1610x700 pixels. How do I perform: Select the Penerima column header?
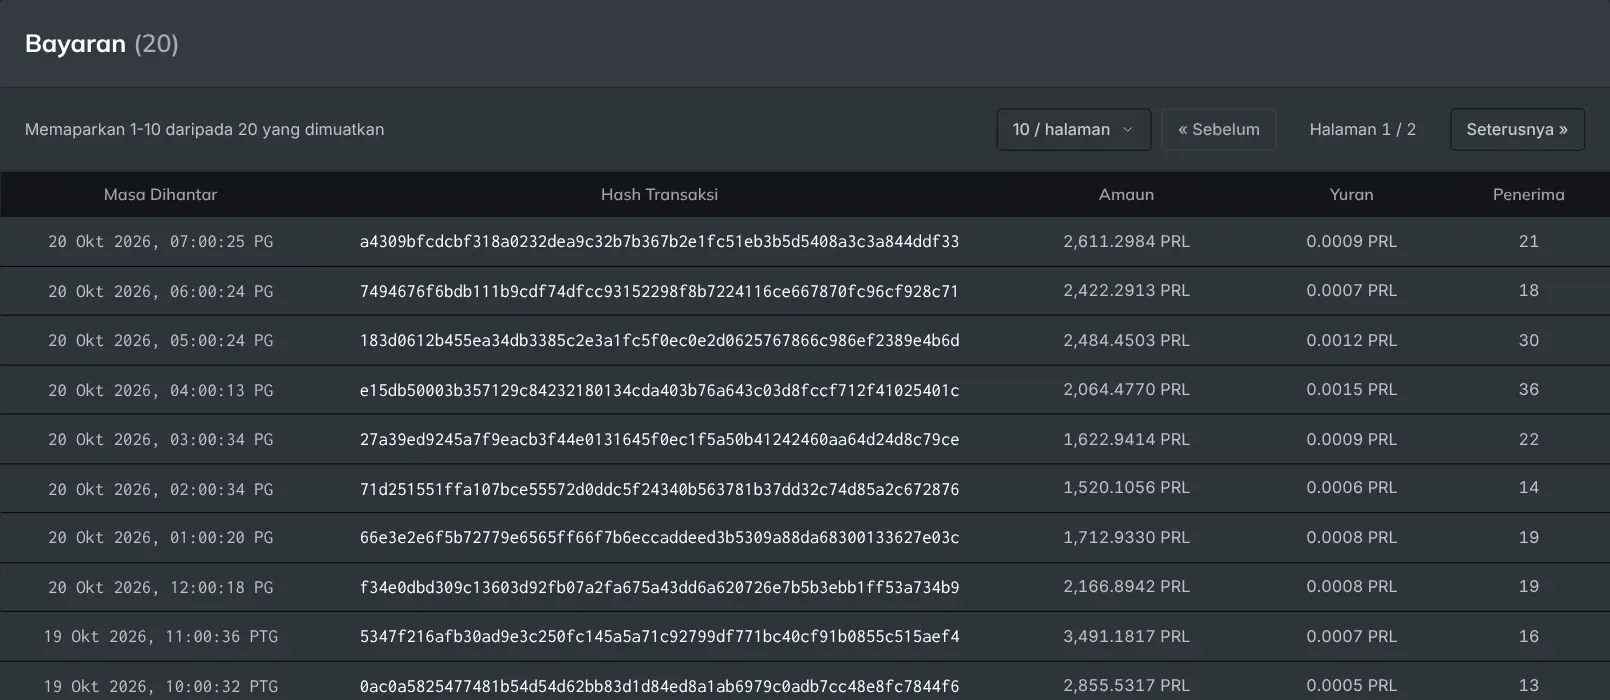point(1528,195)
